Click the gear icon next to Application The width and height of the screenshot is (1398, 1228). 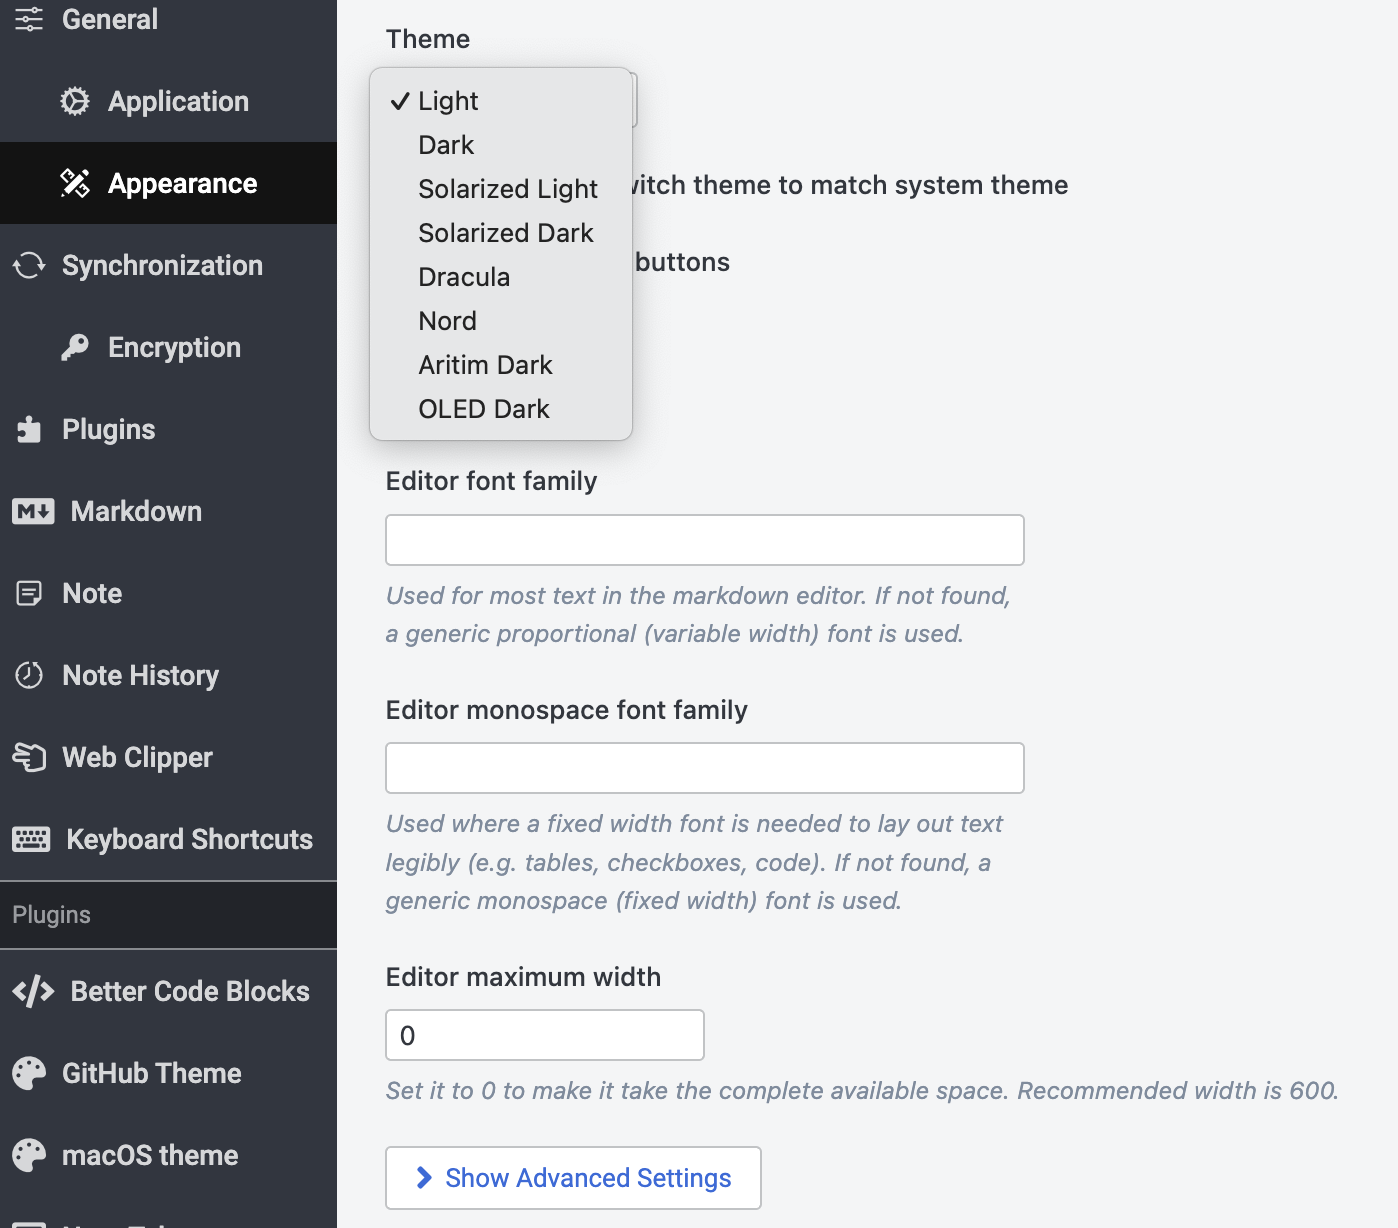pyautogui.click(x=75, y=101)
